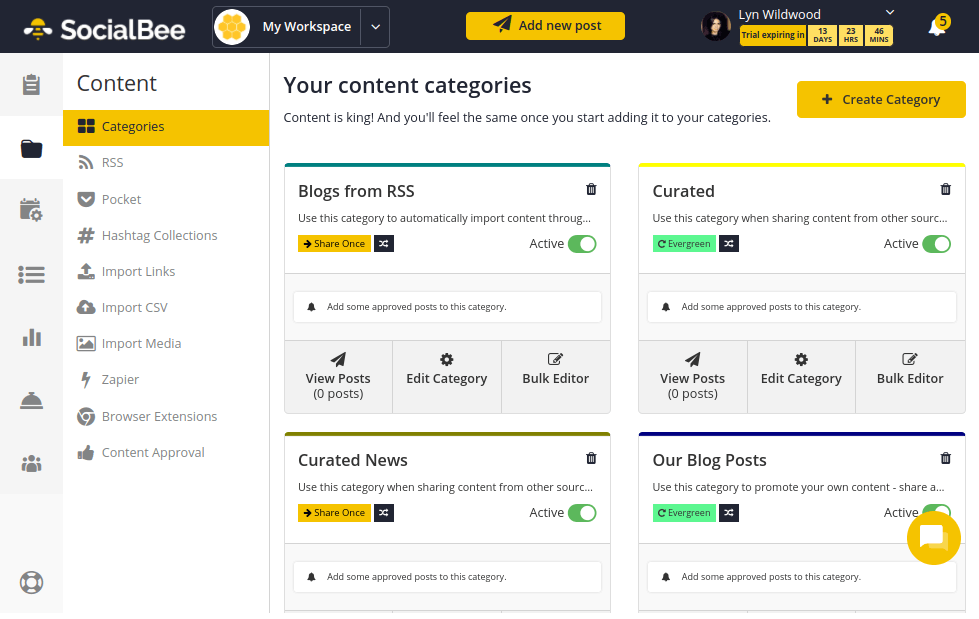Screen dimensions: 979x619
Task: Click the workspace honeycomb avatar
Action: (232, 27)
